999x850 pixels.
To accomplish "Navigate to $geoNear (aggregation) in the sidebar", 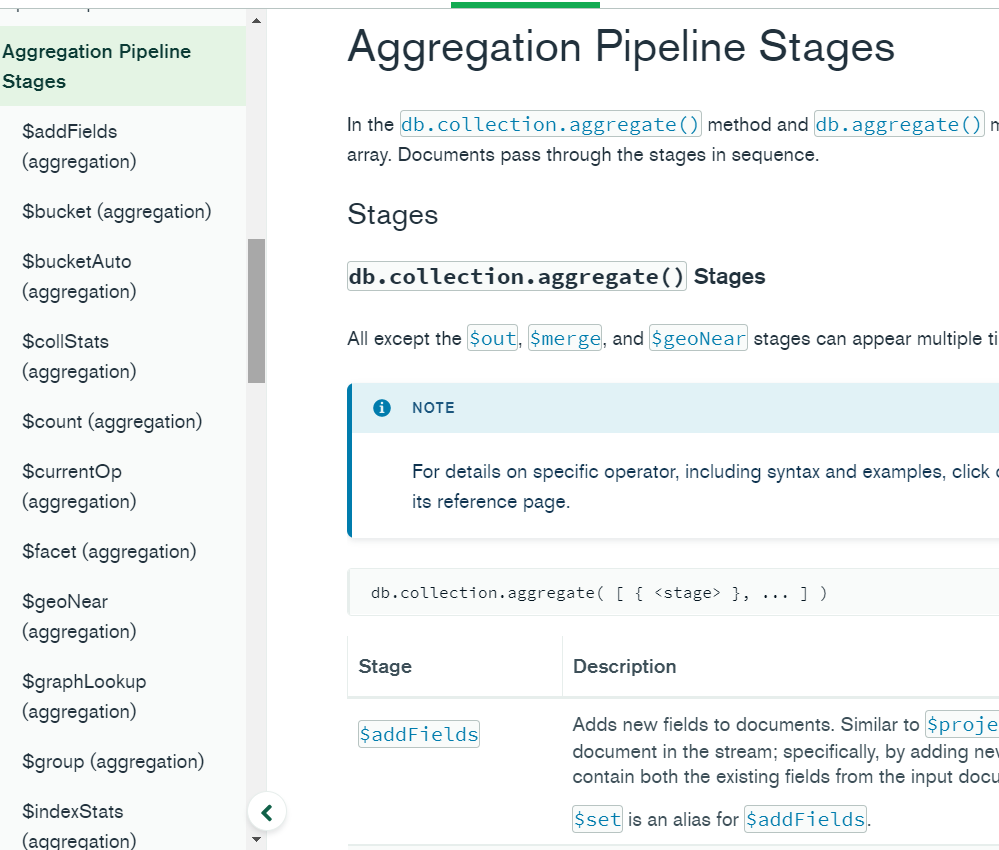I will coord(79,616).
